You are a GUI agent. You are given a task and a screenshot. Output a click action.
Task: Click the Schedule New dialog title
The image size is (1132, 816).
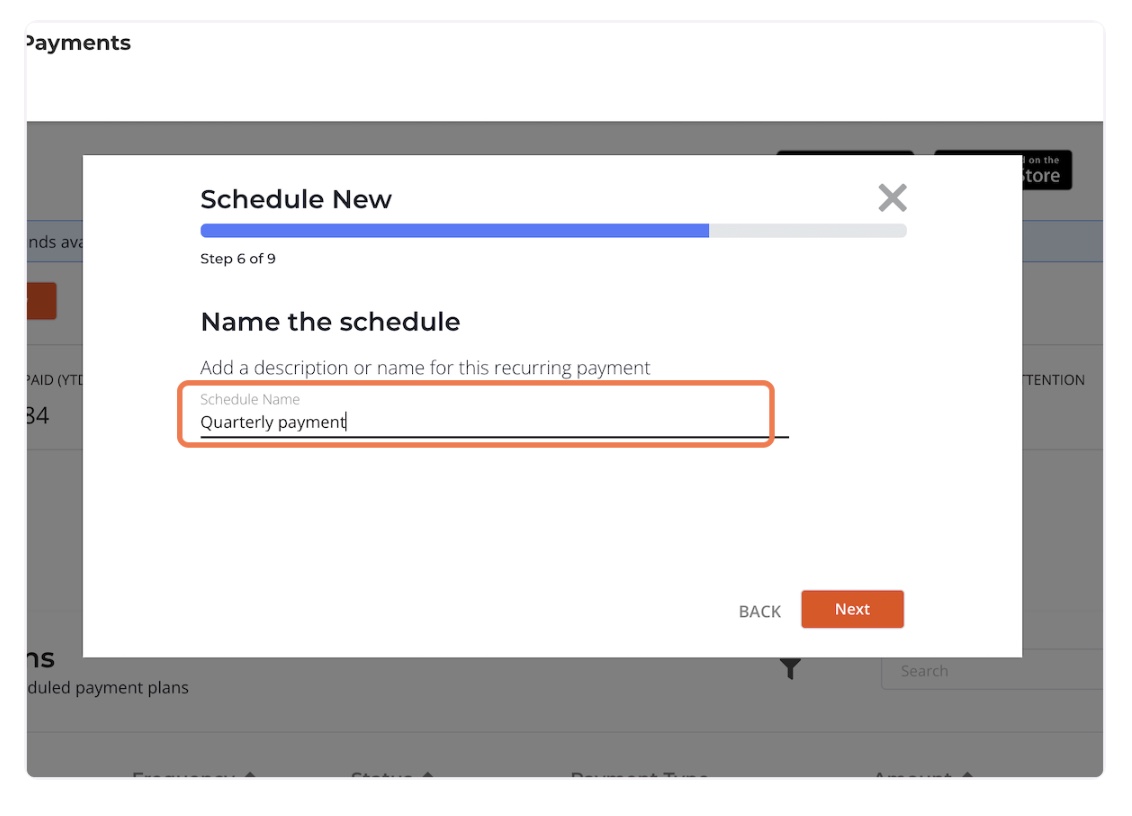pos(296,199)
